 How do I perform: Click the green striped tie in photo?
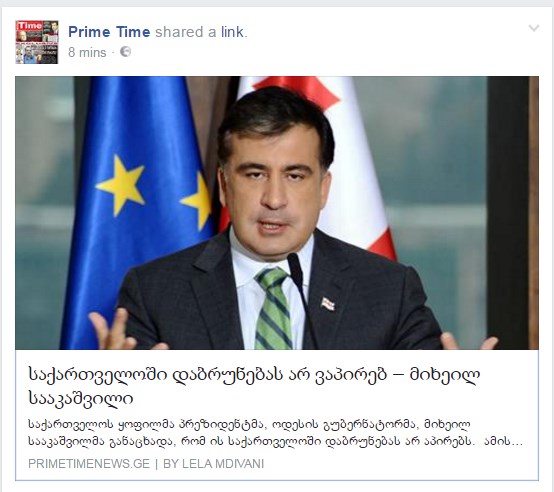(273, 308)
